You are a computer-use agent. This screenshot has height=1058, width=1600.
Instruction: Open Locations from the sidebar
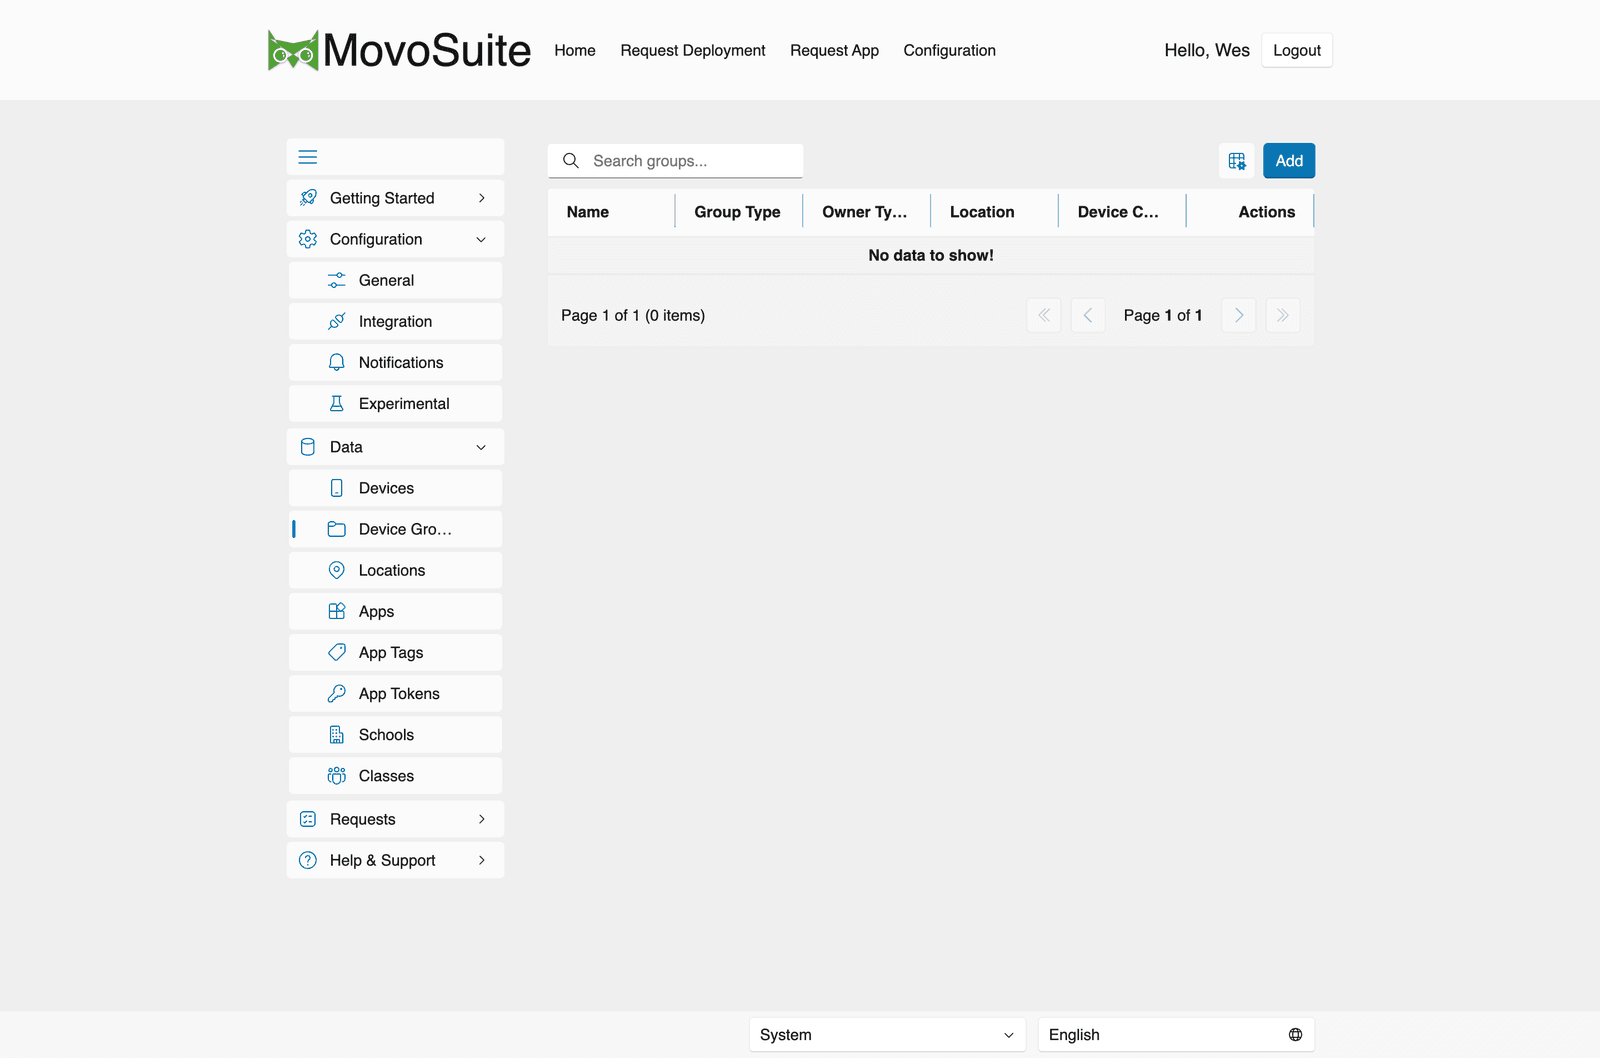[396, 570]
